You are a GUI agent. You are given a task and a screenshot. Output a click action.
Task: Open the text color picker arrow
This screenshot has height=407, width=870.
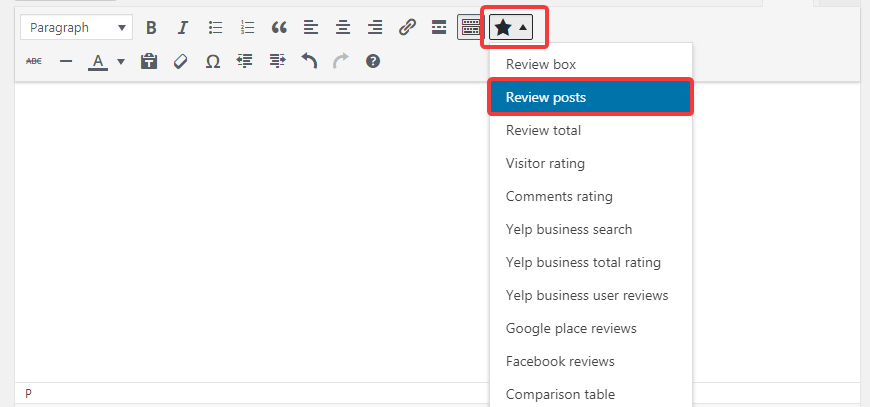(120, 62)
